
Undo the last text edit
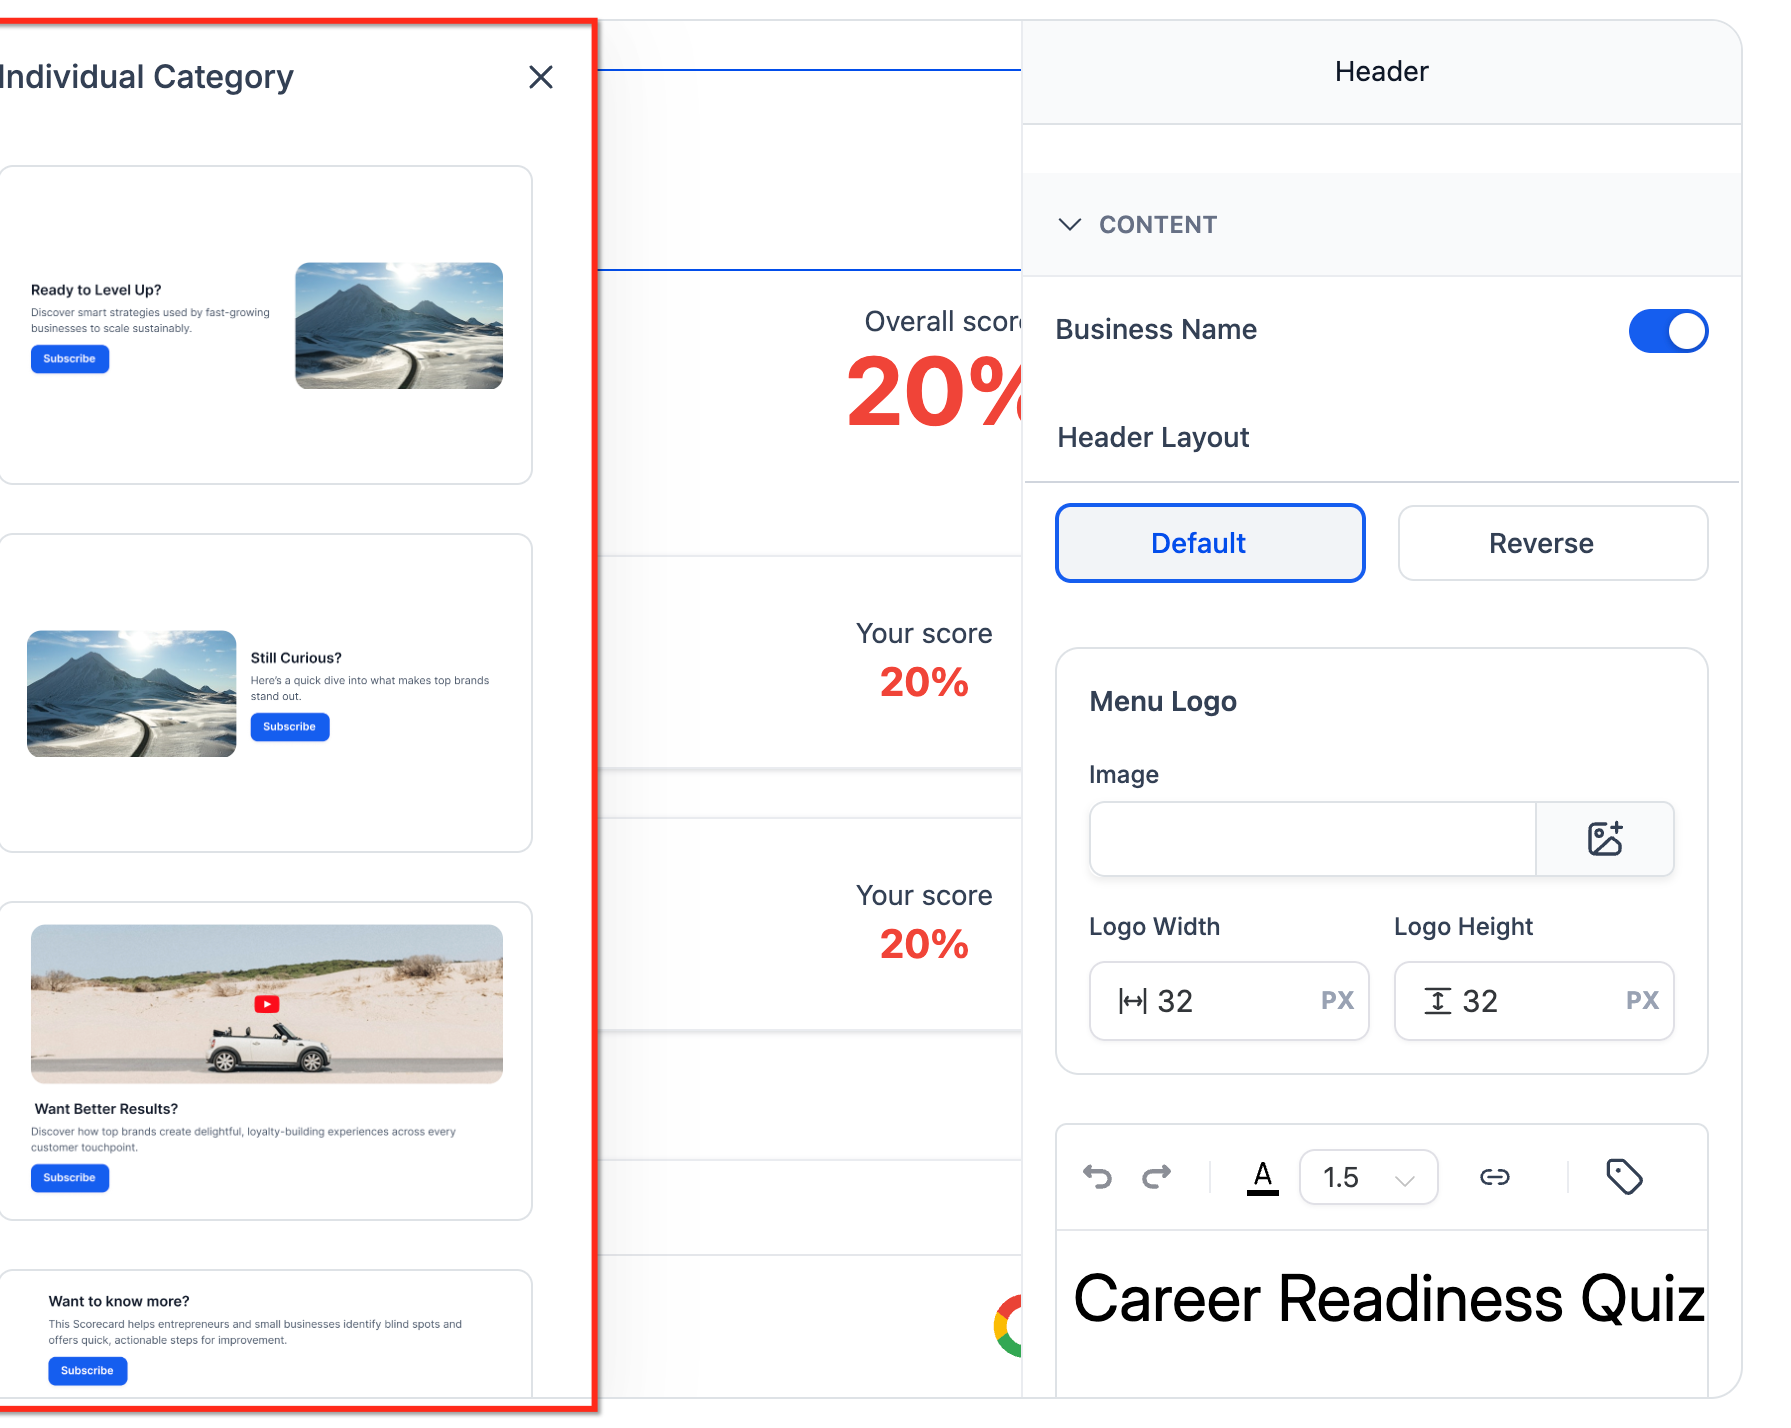coord(1098,1177)
